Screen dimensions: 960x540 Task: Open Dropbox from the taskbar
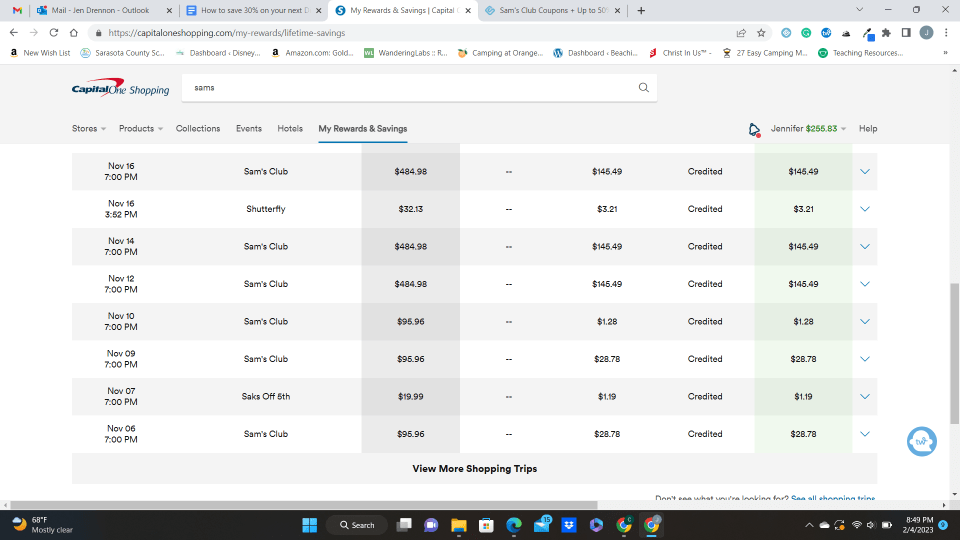(569, 525)
